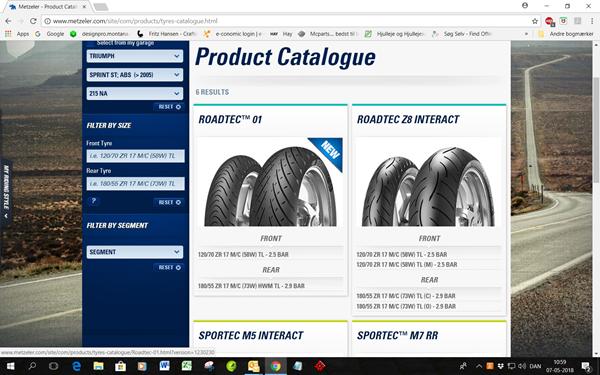Select the Metzeler Product Catalogue browser tab
The width and height of the screenshot is (600, 375).
click(48, 7)
